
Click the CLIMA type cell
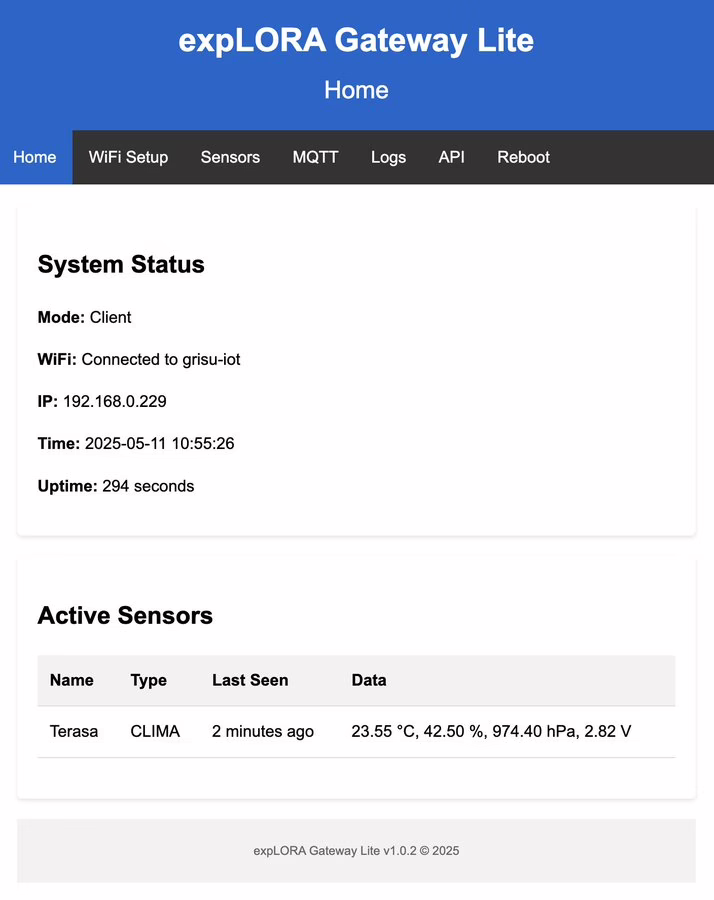click(x=155, y=731)
